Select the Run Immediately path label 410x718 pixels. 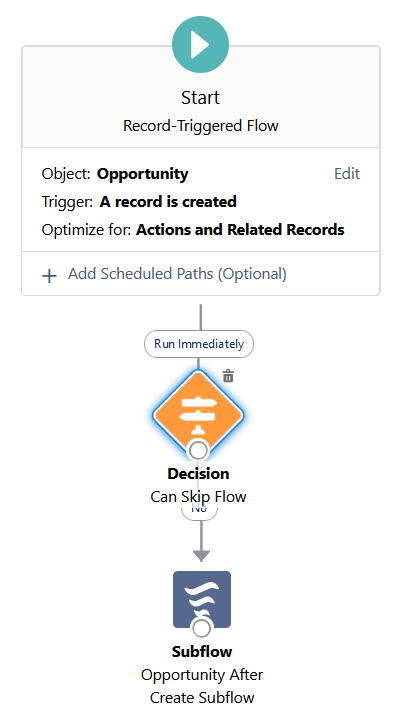[199, 344]
